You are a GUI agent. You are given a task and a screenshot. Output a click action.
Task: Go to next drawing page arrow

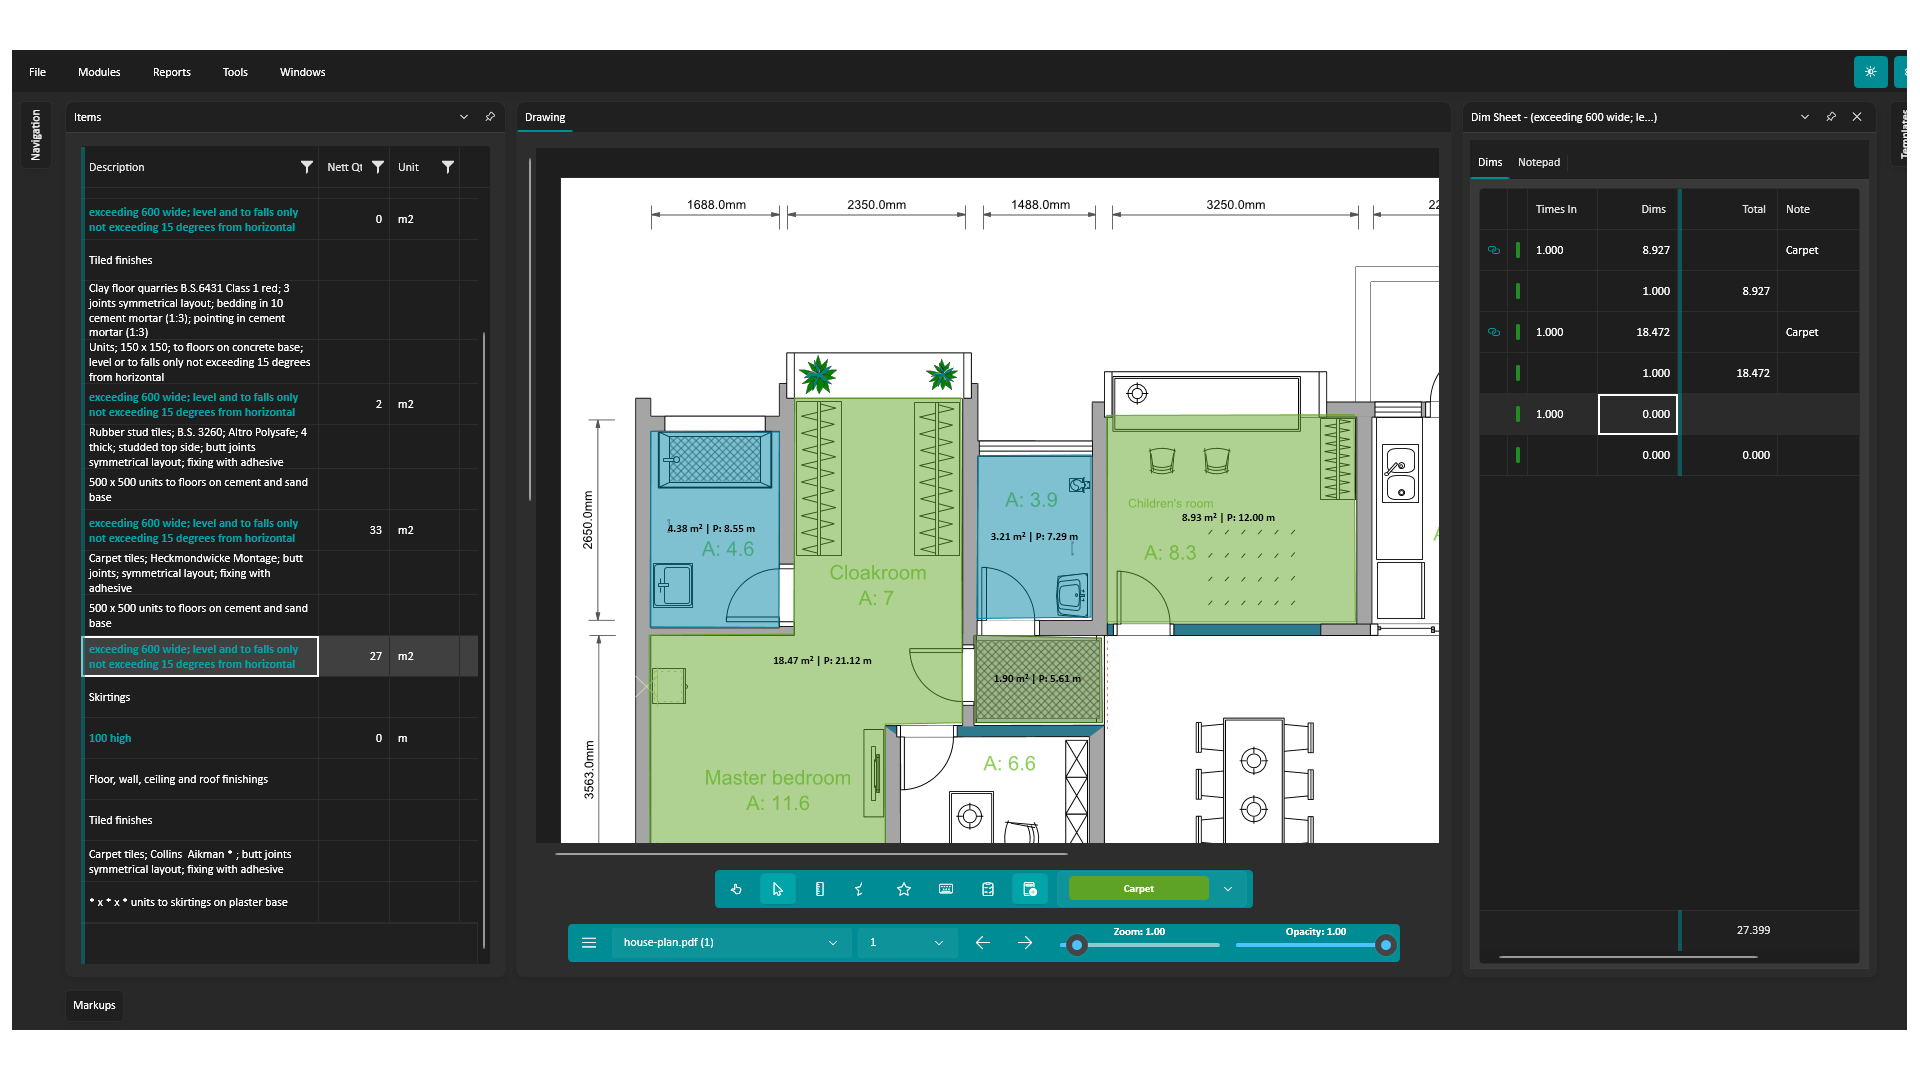[1025, 943]
